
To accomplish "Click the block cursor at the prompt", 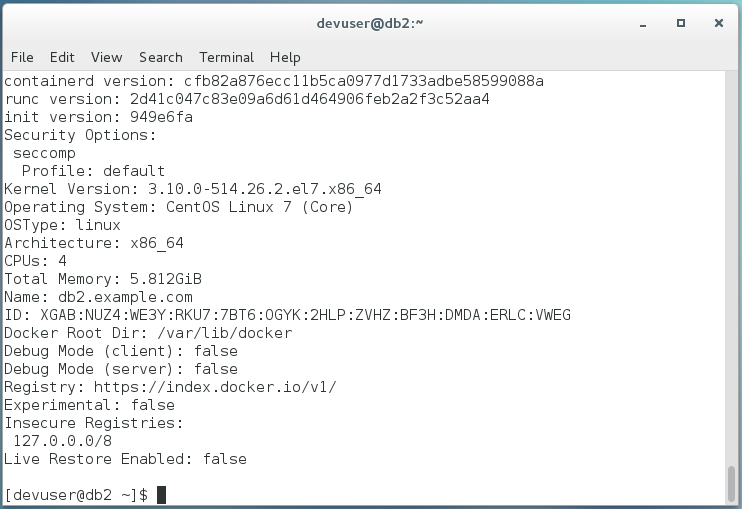I will [x=161, y=495].
